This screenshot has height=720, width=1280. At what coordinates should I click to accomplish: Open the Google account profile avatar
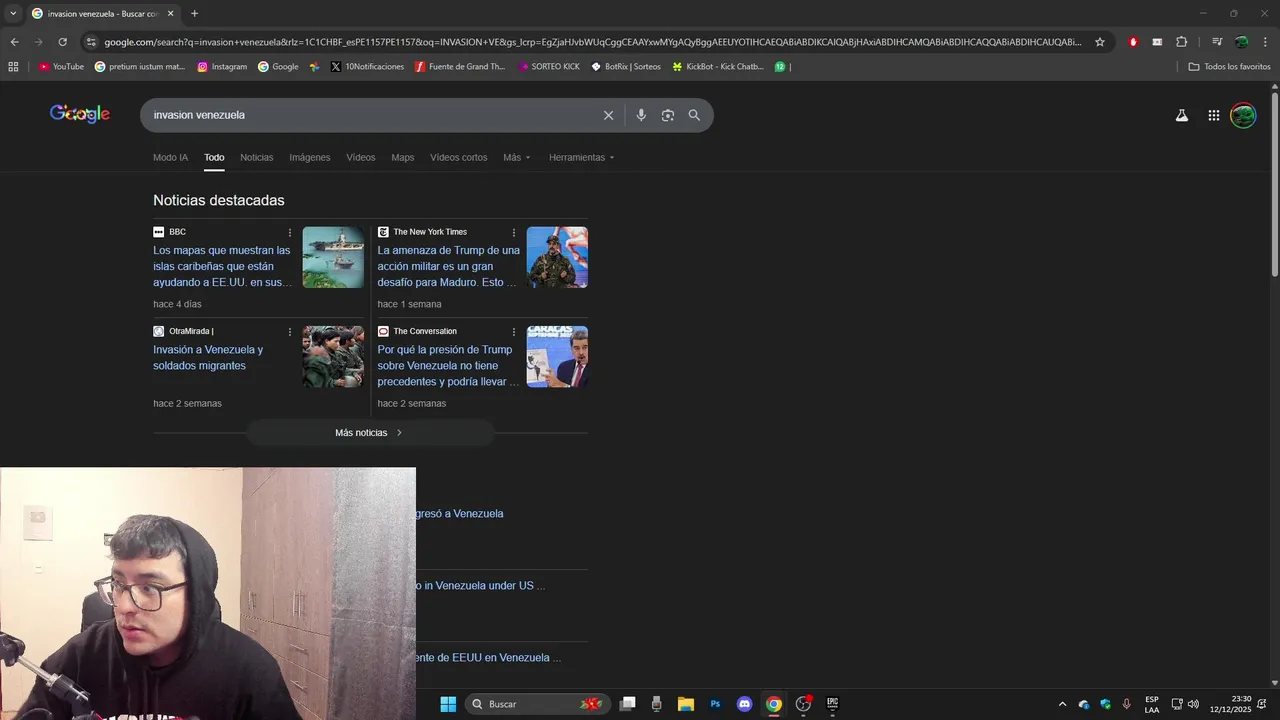coord(1243,115)
